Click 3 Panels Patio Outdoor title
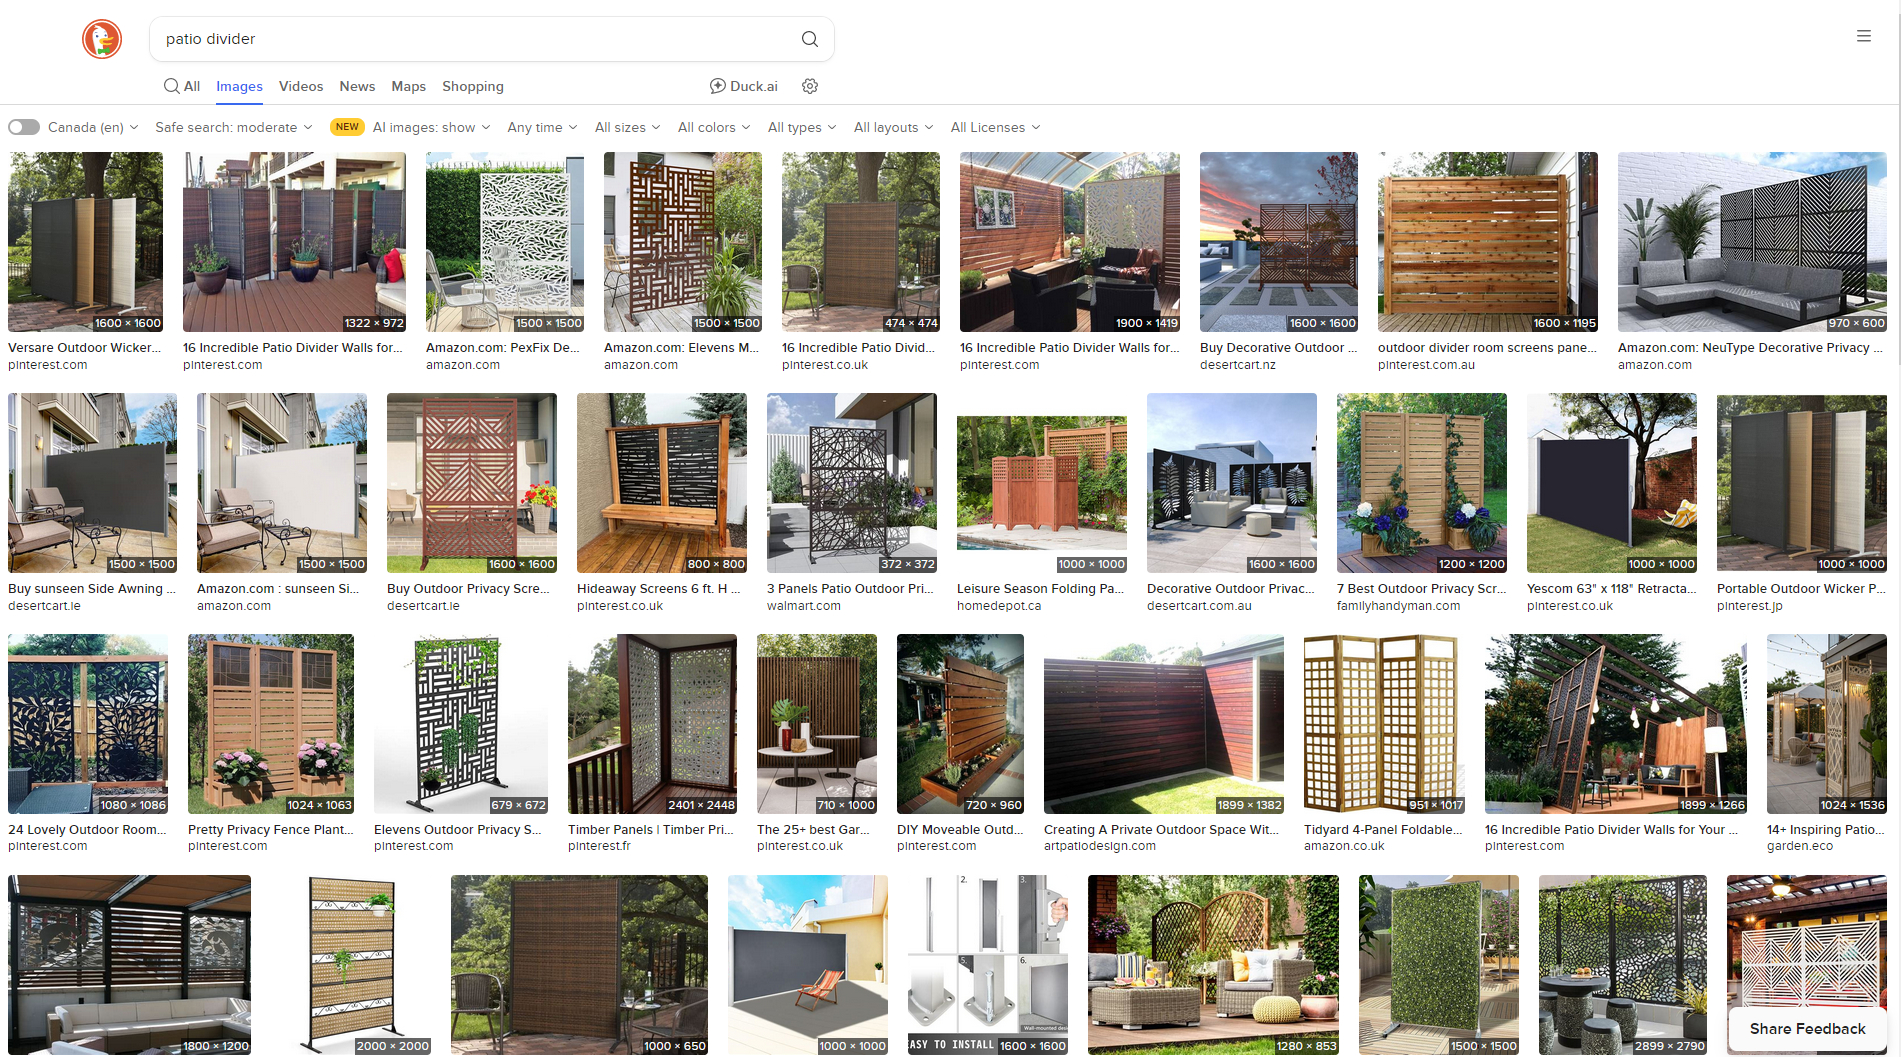1901x1057 pixels. pos(851,589)
